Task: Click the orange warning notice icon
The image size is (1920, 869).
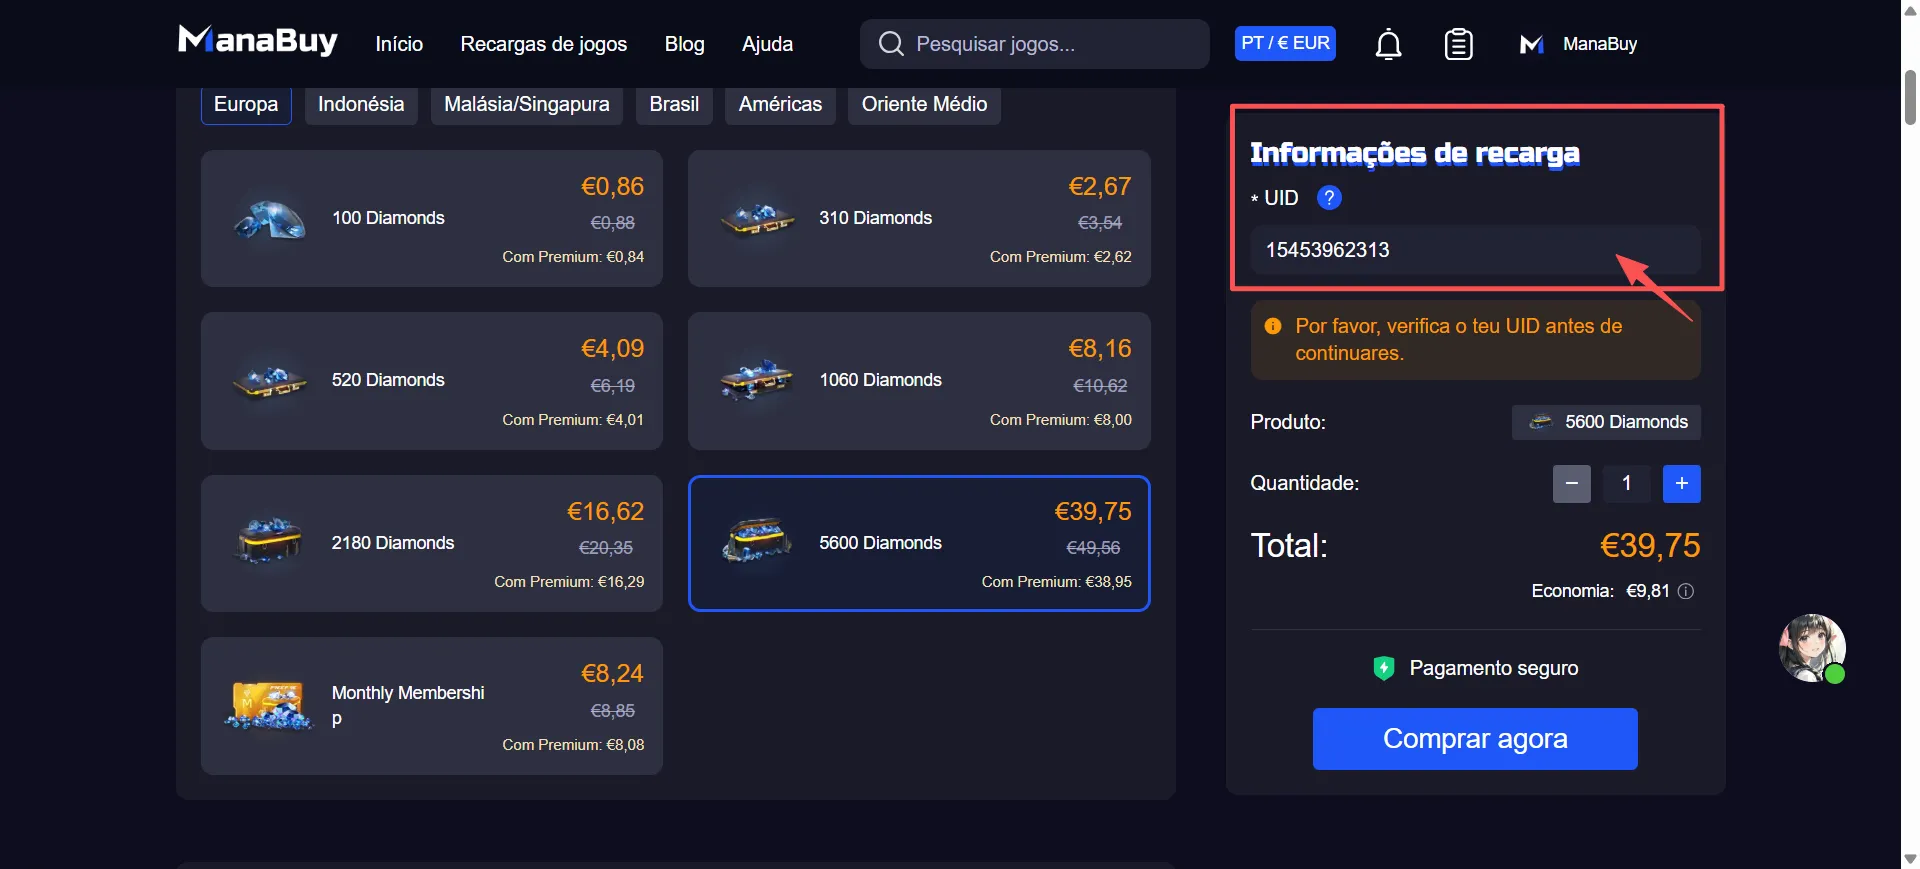Action: point(1273,326)
